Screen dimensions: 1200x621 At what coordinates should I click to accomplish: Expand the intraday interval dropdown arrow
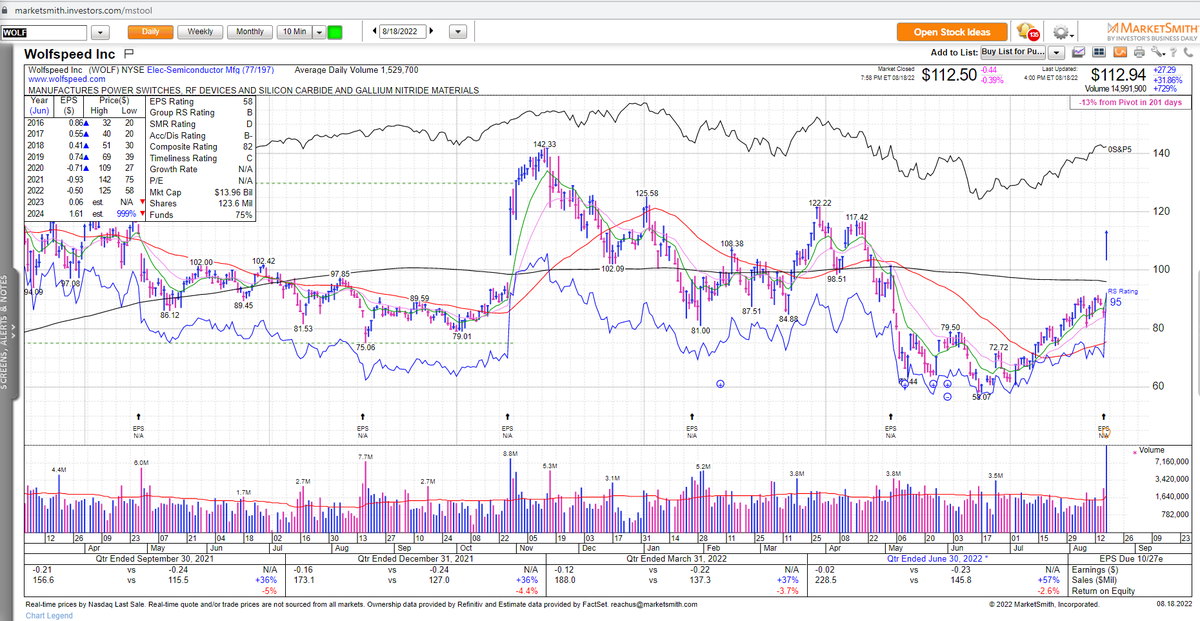pos(319,32)
